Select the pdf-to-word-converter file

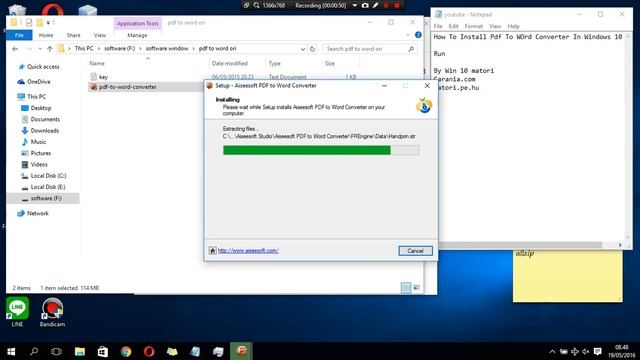(x=127, y=87)
